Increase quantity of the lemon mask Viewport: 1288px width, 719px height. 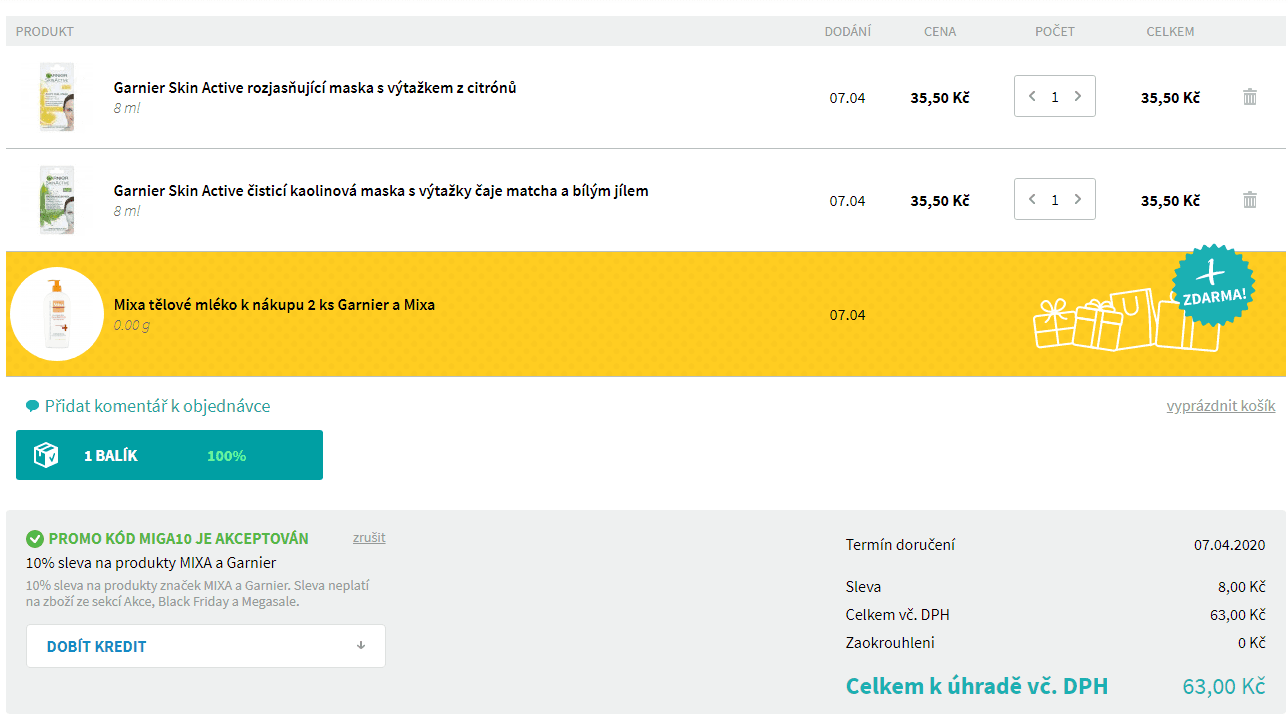coord(1077,97)
